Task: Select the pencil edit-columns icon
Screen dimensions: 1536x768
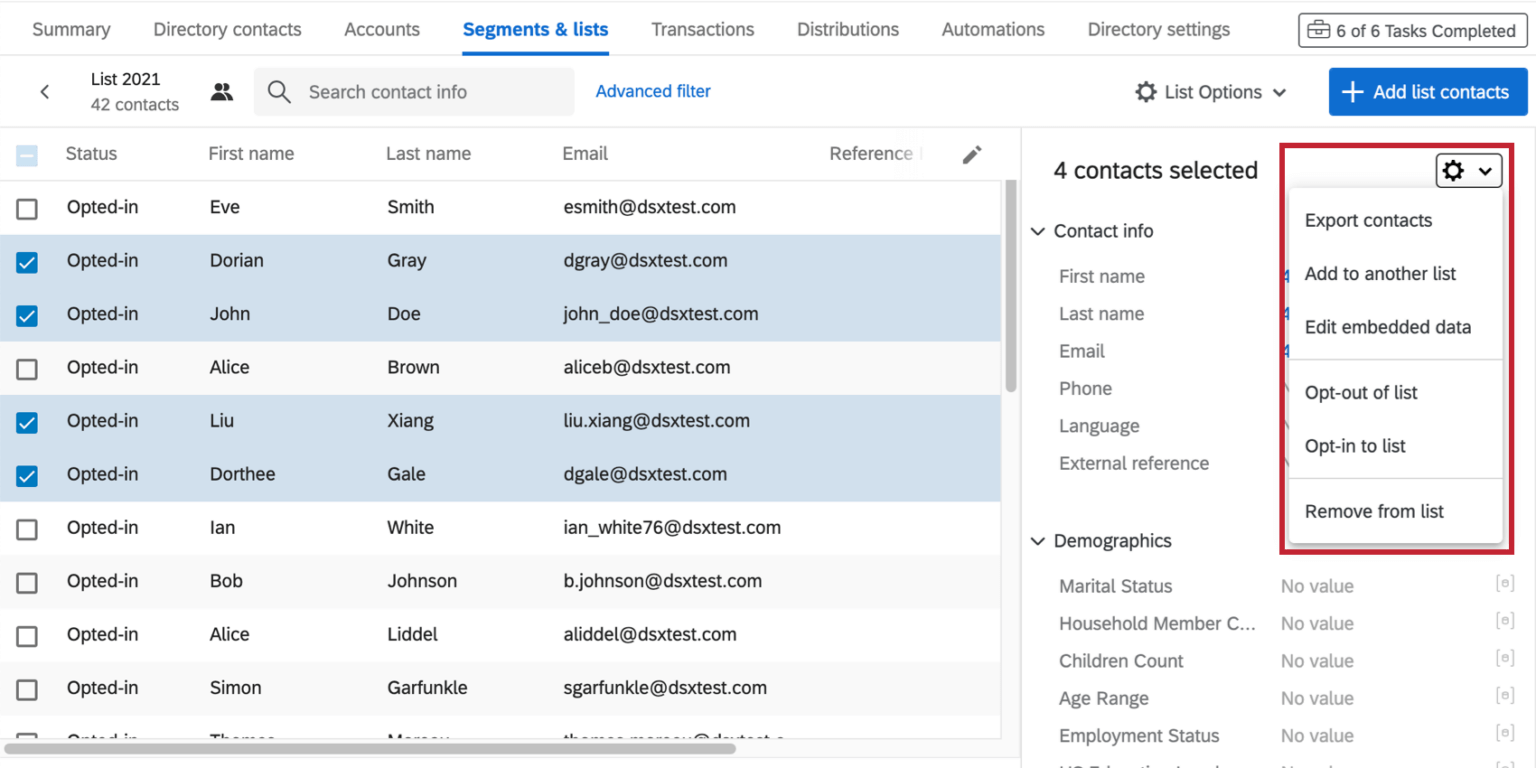Action: (x=971, y=153)
